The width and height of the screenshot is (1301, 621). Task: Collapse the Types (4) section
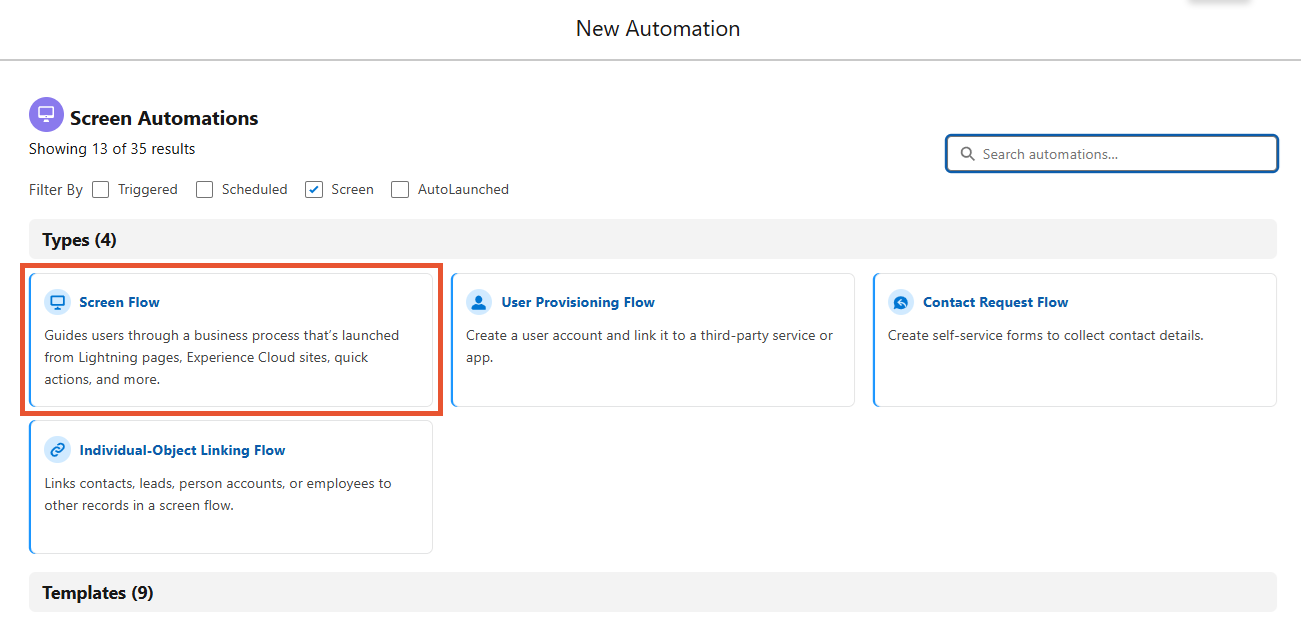653,240
